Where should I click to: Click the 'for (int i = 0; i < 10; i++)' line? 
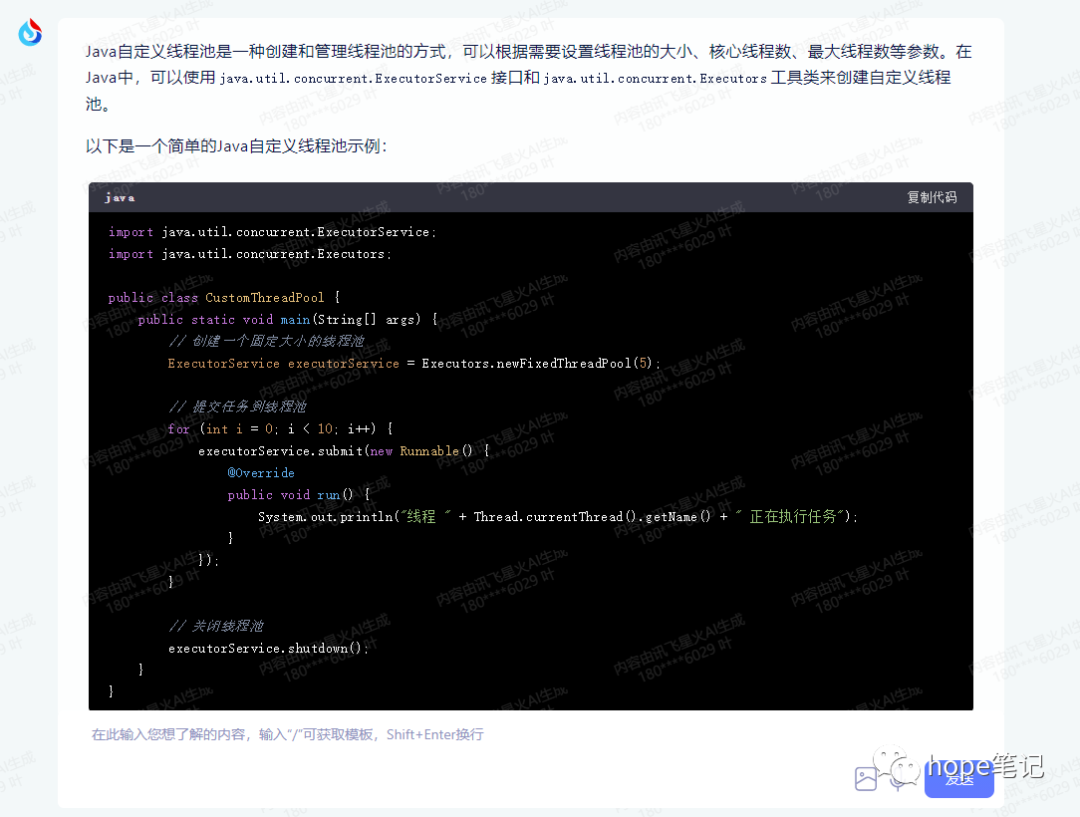coord(280,429)
